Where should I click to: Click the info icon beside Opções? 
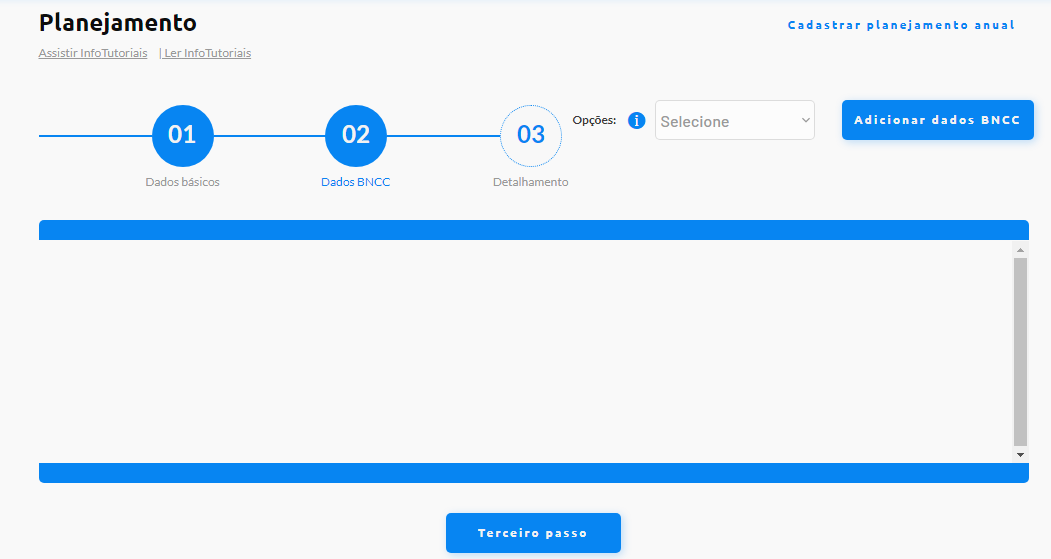tap(636, 121)
